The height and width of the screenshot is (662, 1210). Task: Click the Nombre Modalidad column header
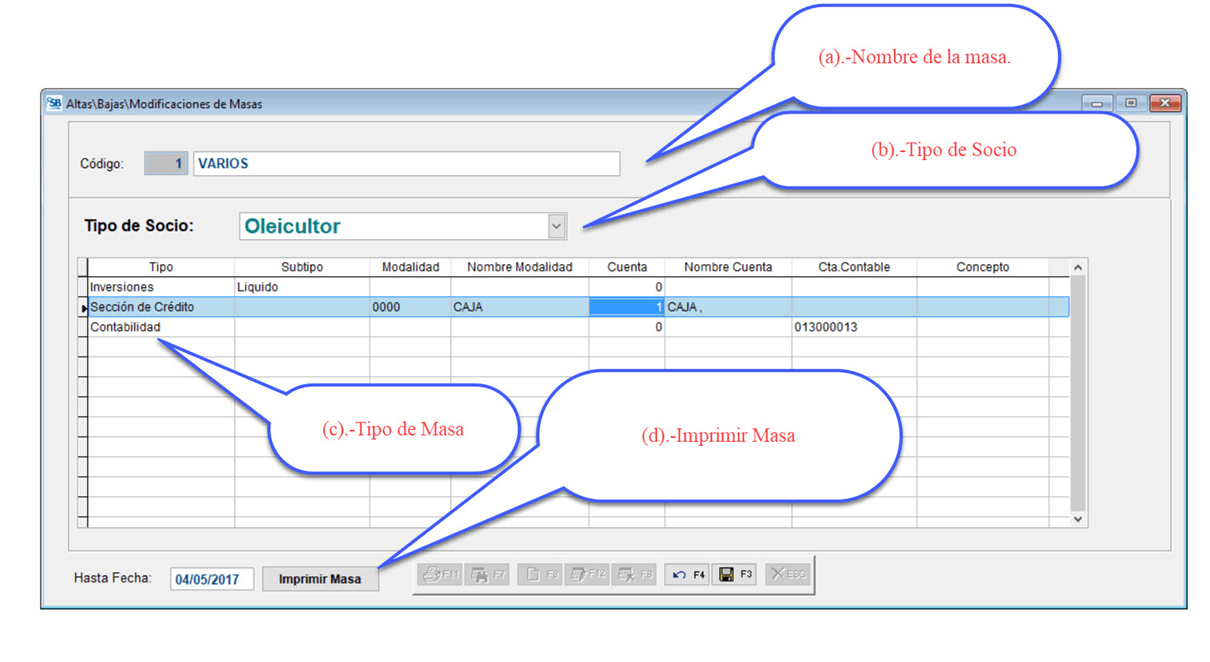(x=519, y=267)
